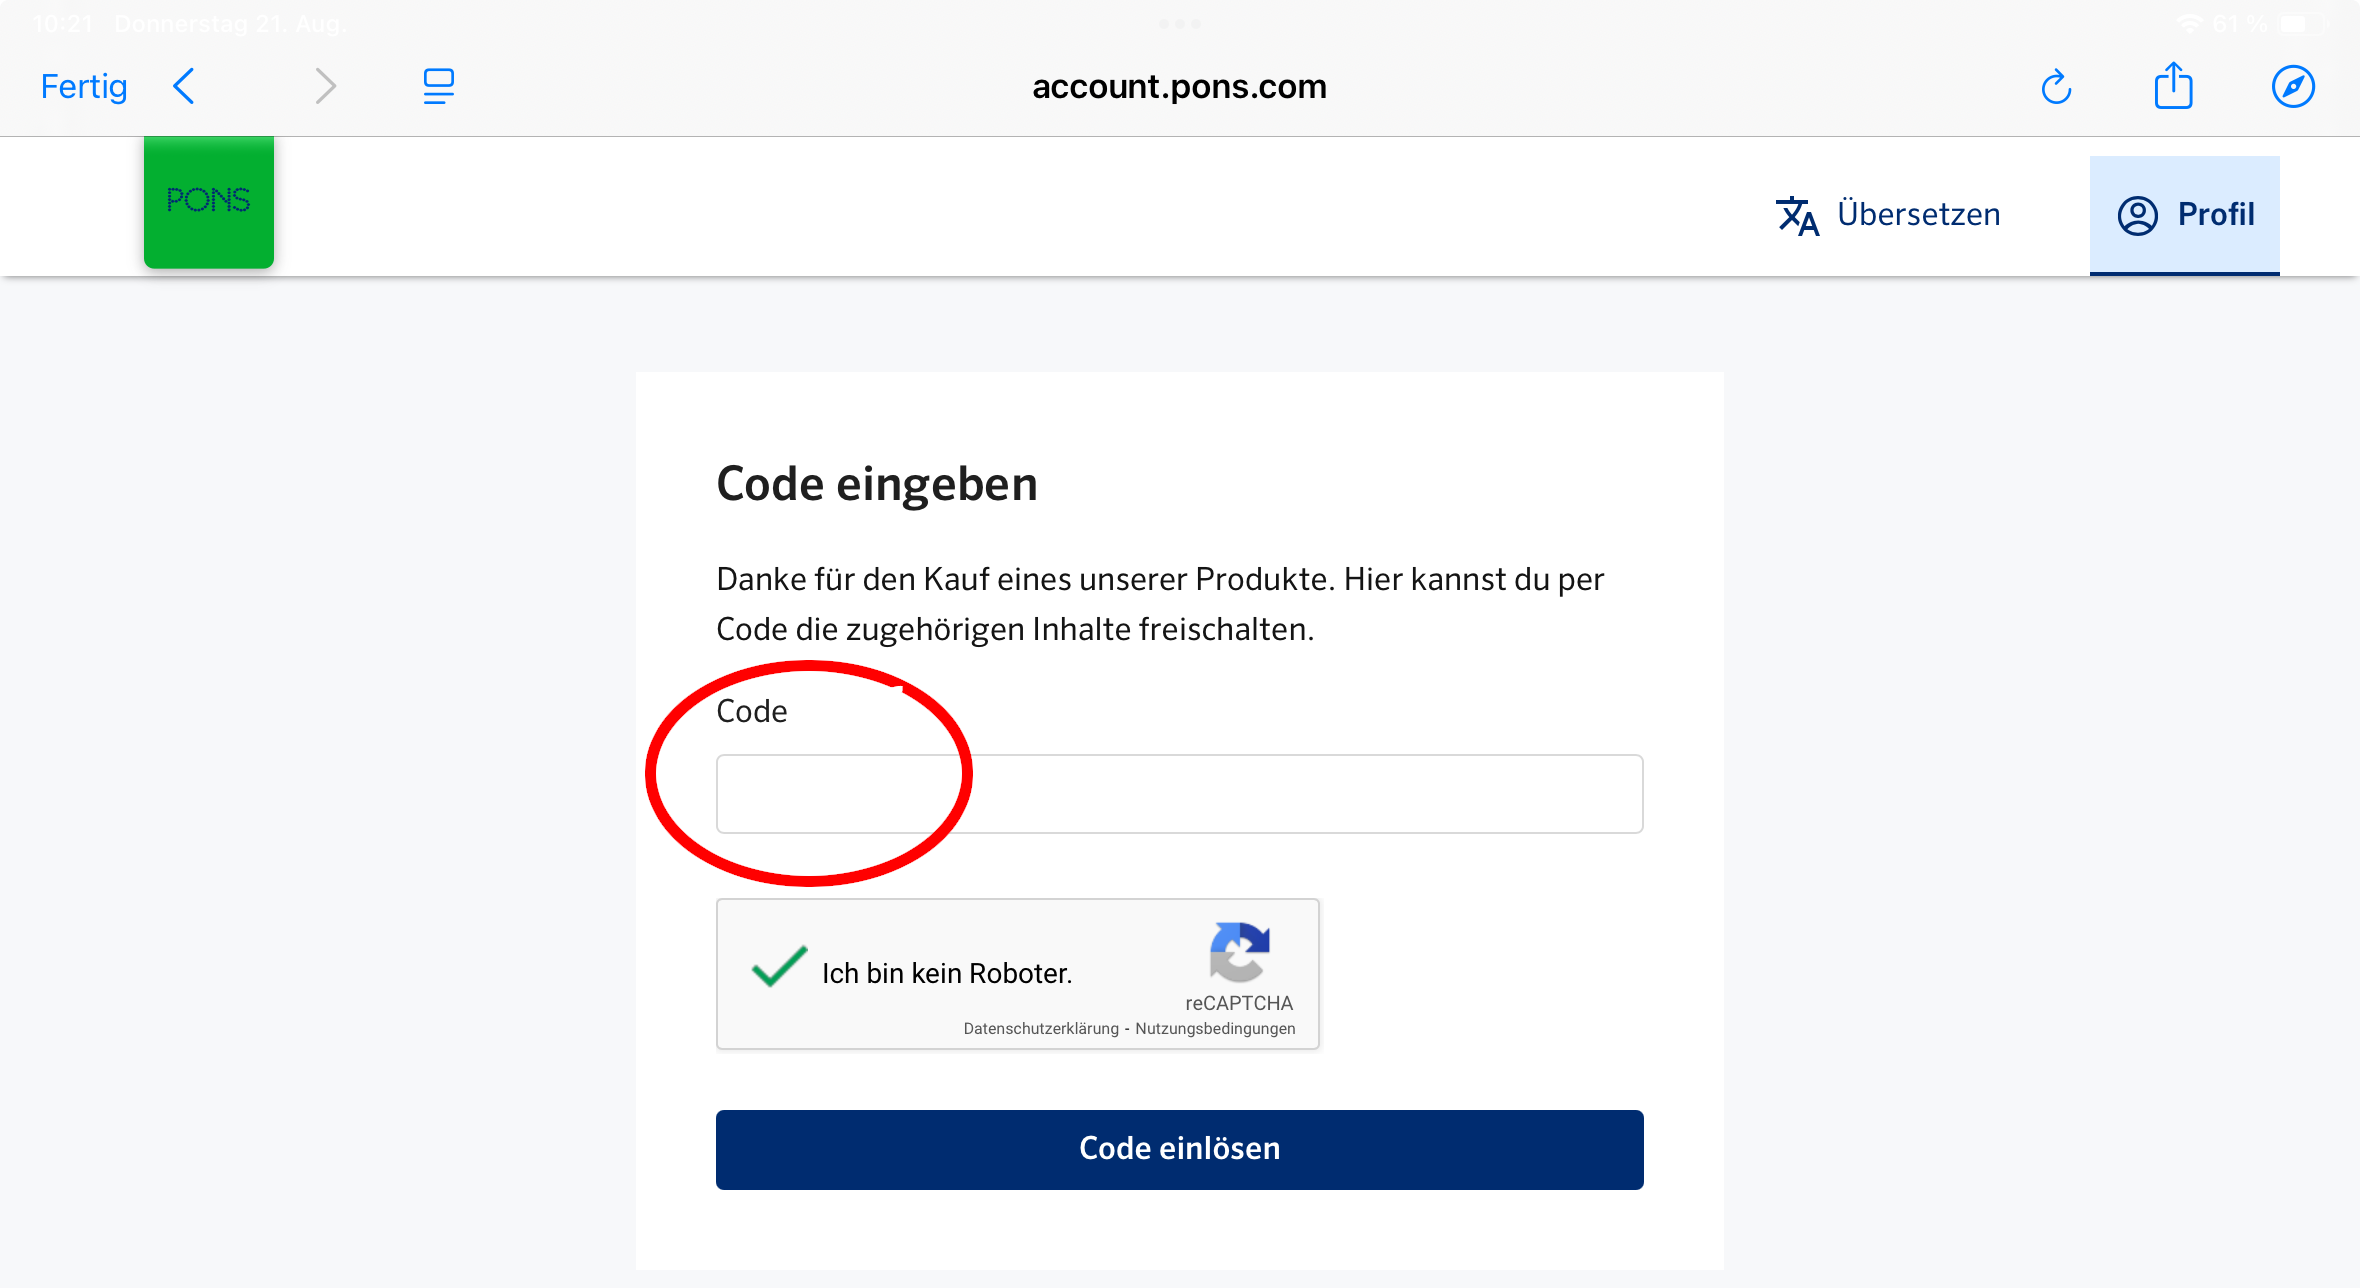Open the Datenschutzerklärung link

(x=1041, y=1029)
